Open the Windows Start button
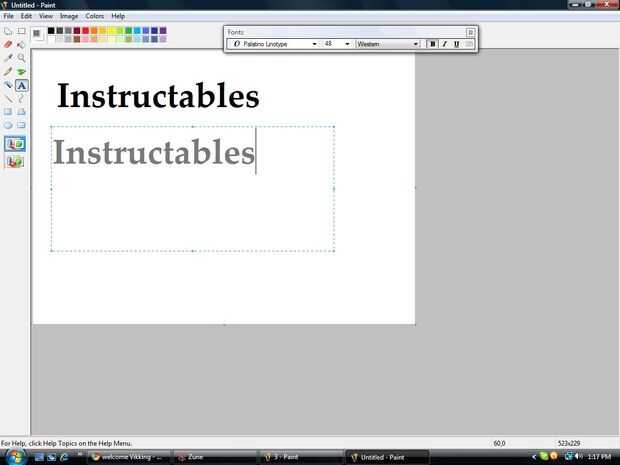620x465 pixels. [x=16, y=457]
